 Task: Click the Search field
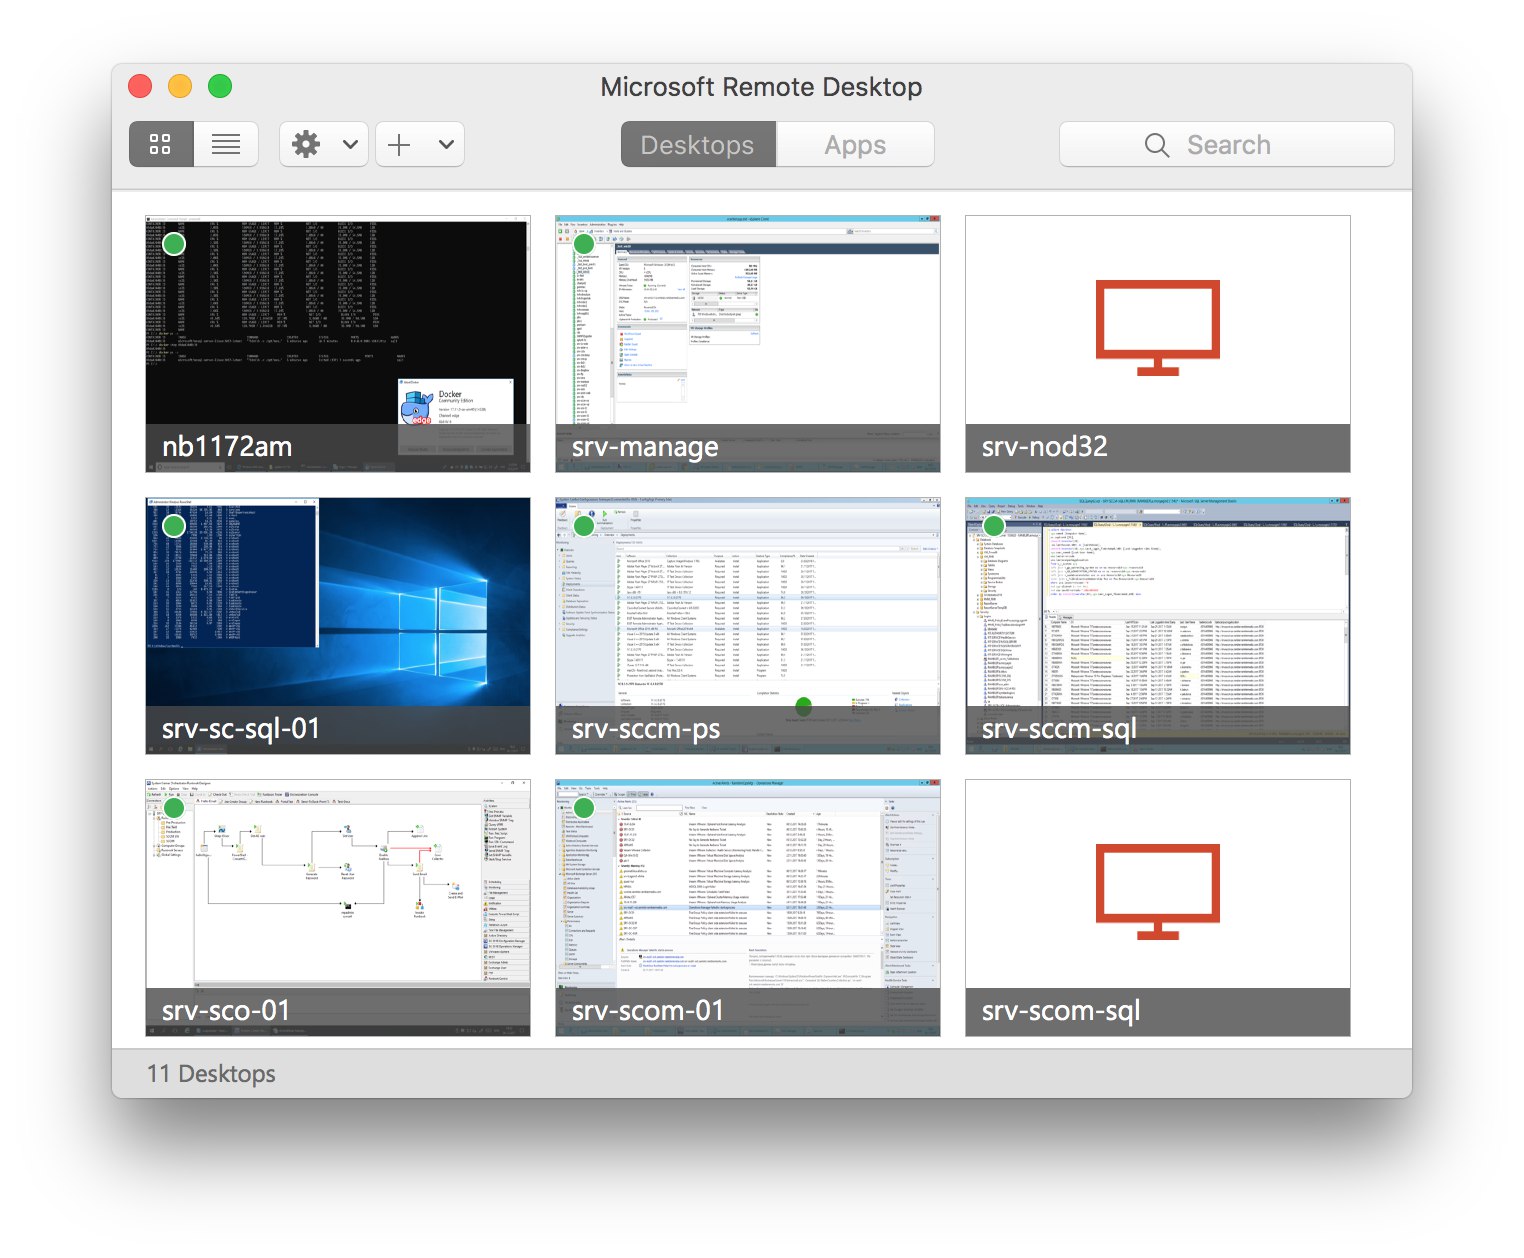coord(1226,145)
